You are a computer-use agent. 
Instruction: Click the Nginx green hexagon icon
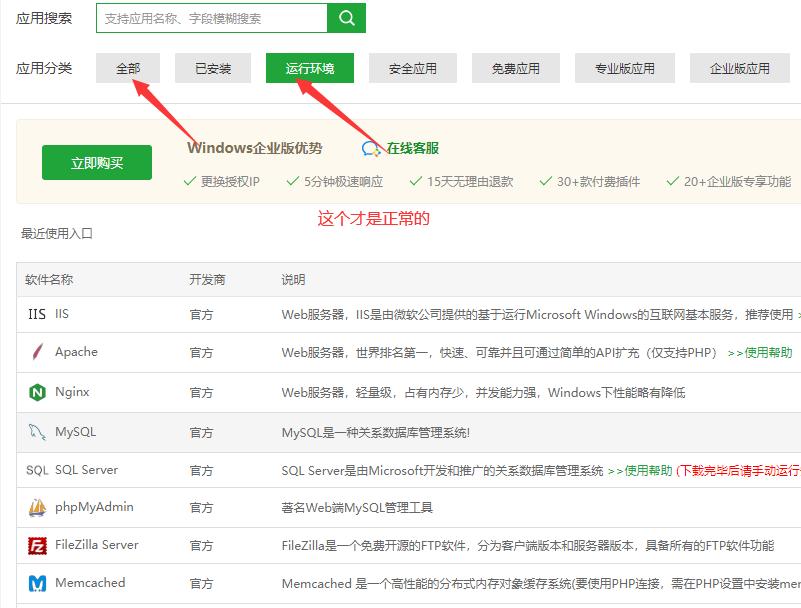point(37,392)
